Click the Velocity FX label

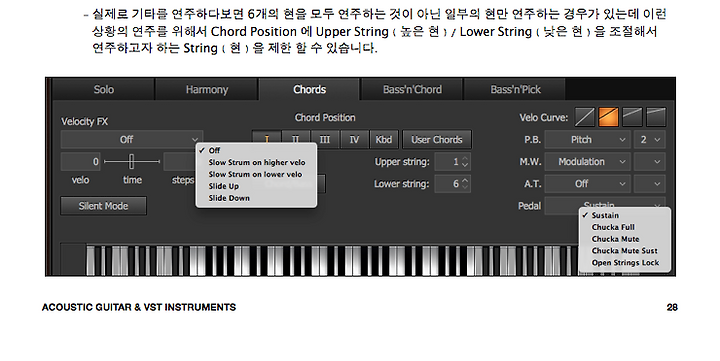[x=84, y=122]
